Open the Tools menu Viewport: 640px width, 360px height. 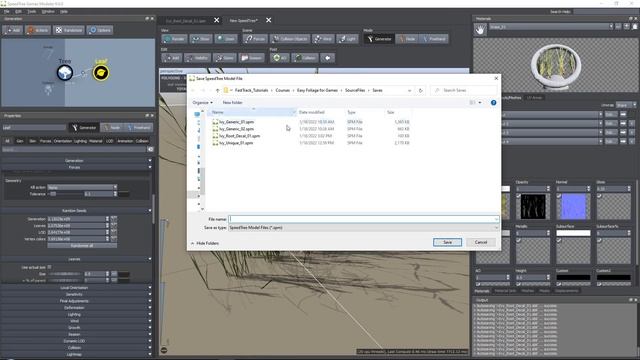coord(32,11)
